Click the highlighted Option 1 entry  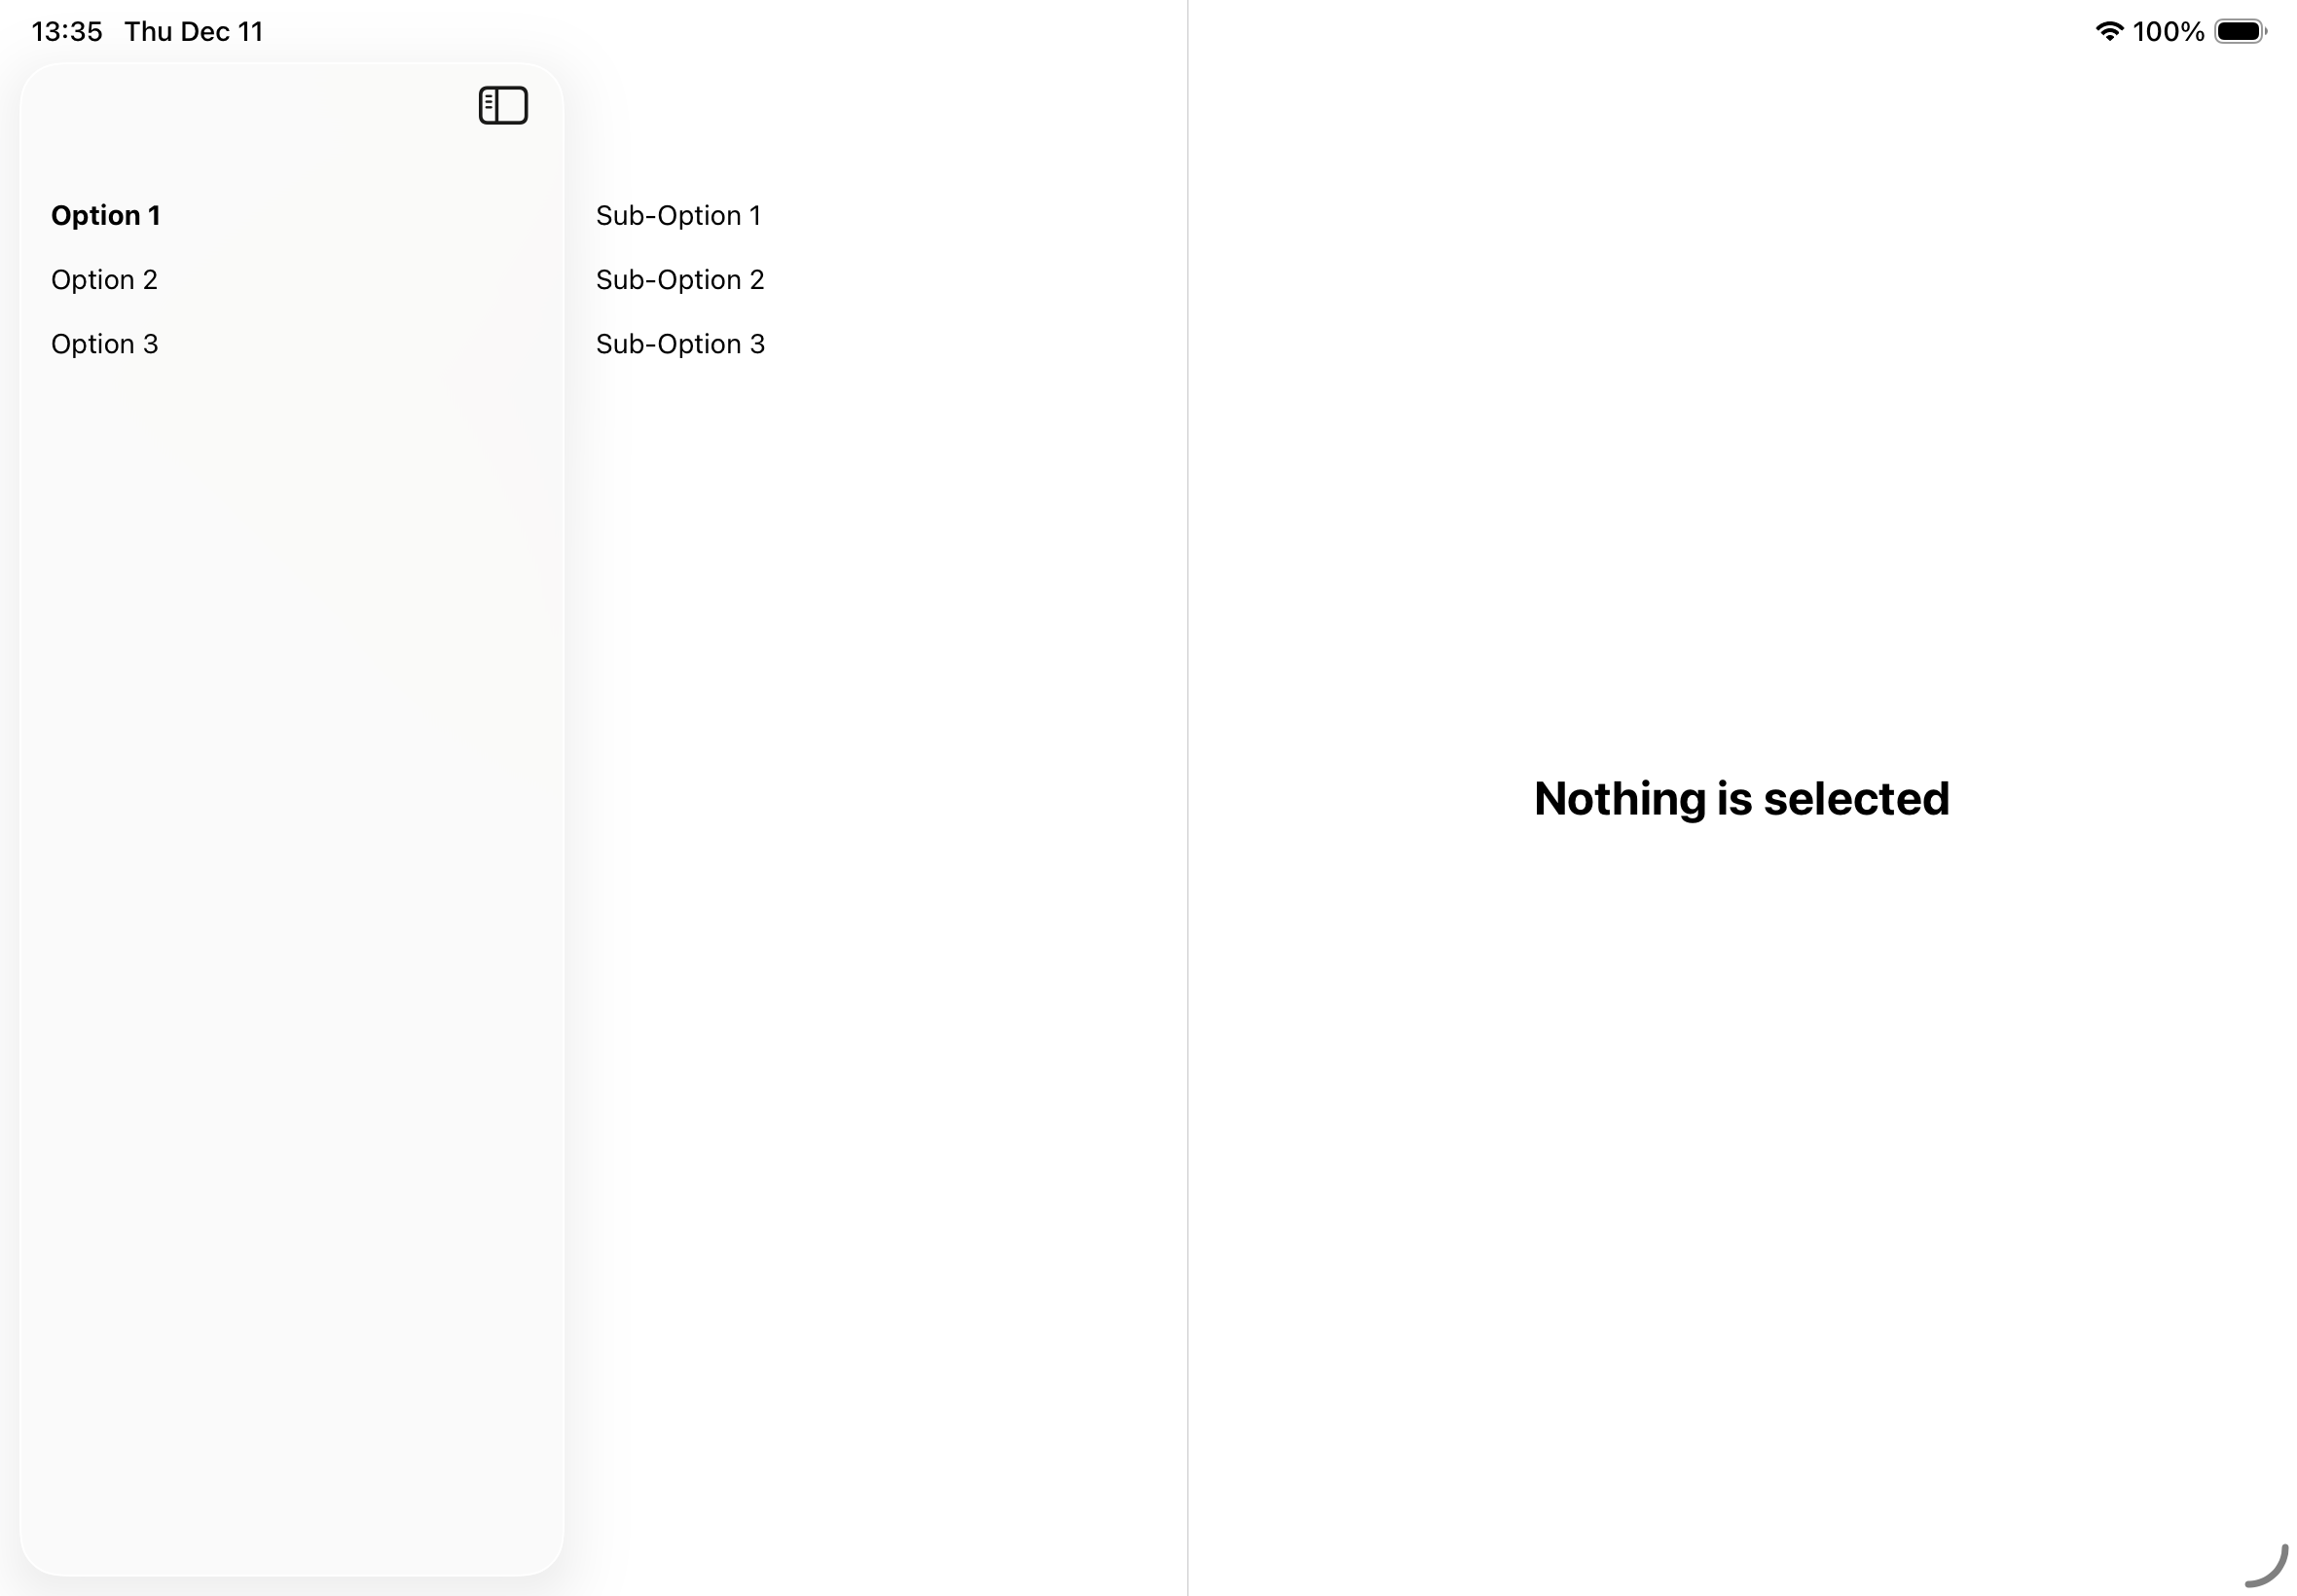pos(106,215)
